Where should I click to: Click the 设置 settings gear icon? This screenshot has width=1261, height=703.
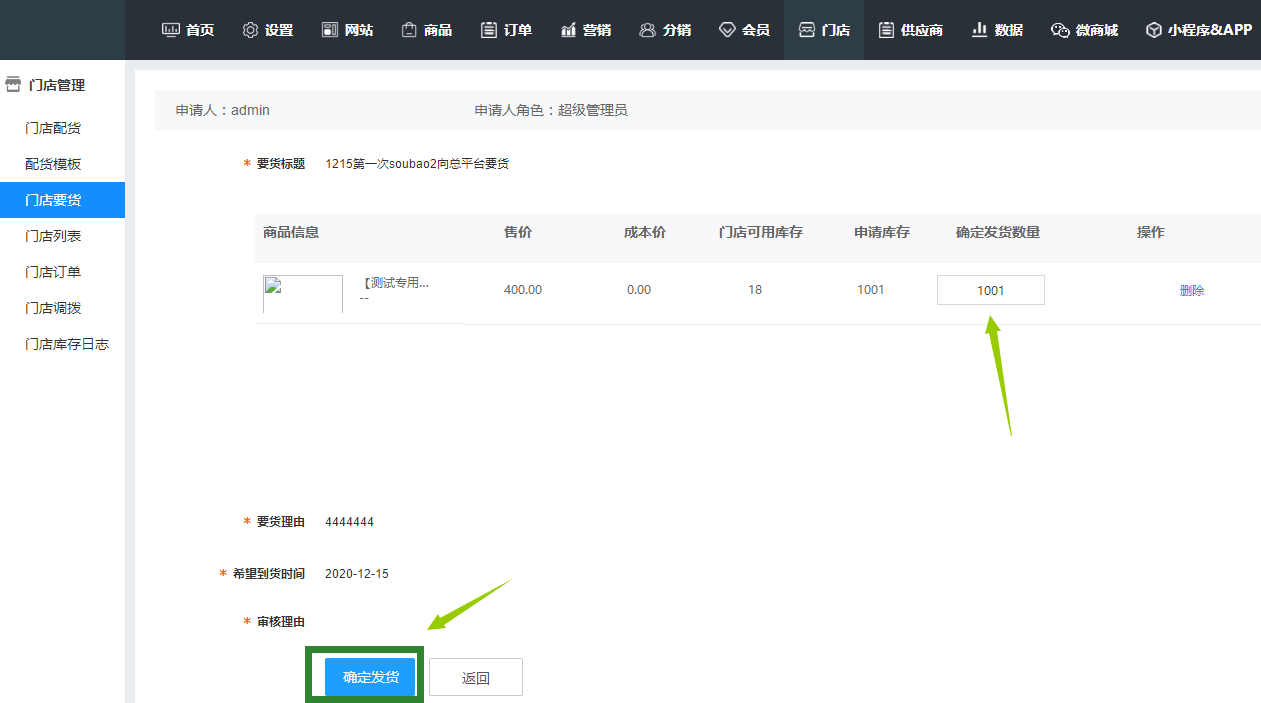250,29
